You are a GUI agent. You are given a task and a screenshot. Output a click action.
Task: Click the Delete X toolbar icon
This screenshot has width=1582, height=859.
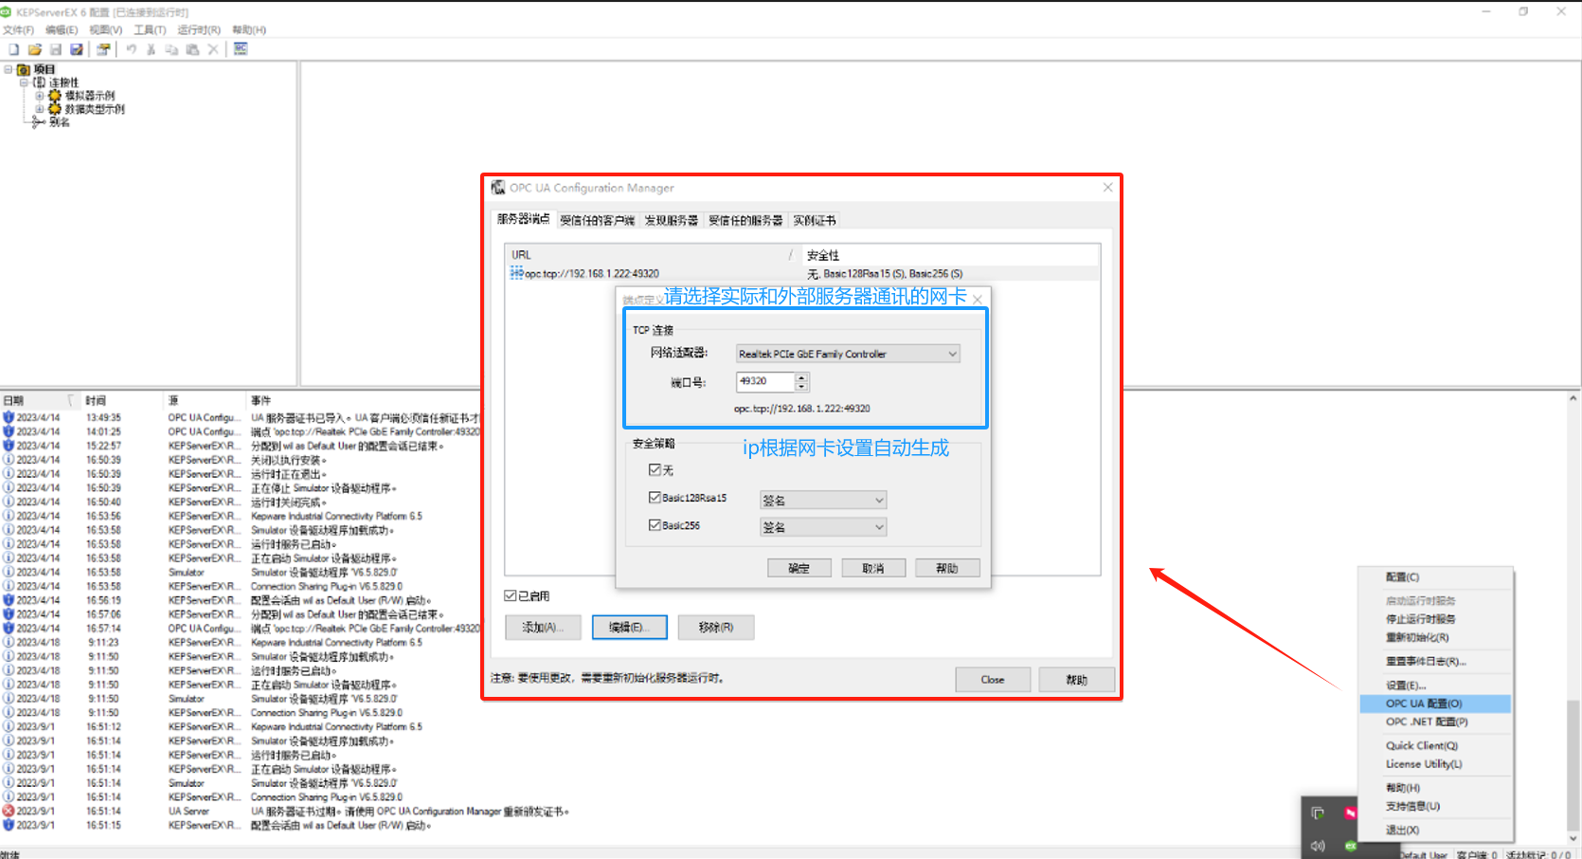(x=213, y=49)
